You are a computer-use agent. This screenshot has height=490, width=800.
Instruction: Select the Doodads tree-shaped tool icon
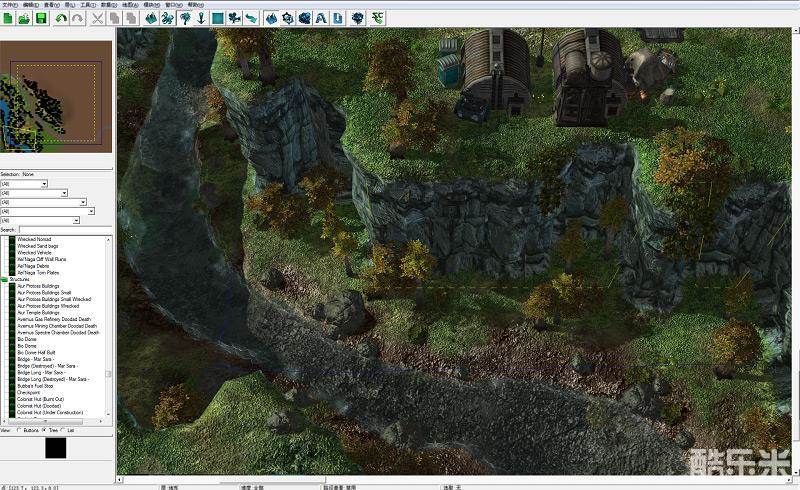coord(186,18)
